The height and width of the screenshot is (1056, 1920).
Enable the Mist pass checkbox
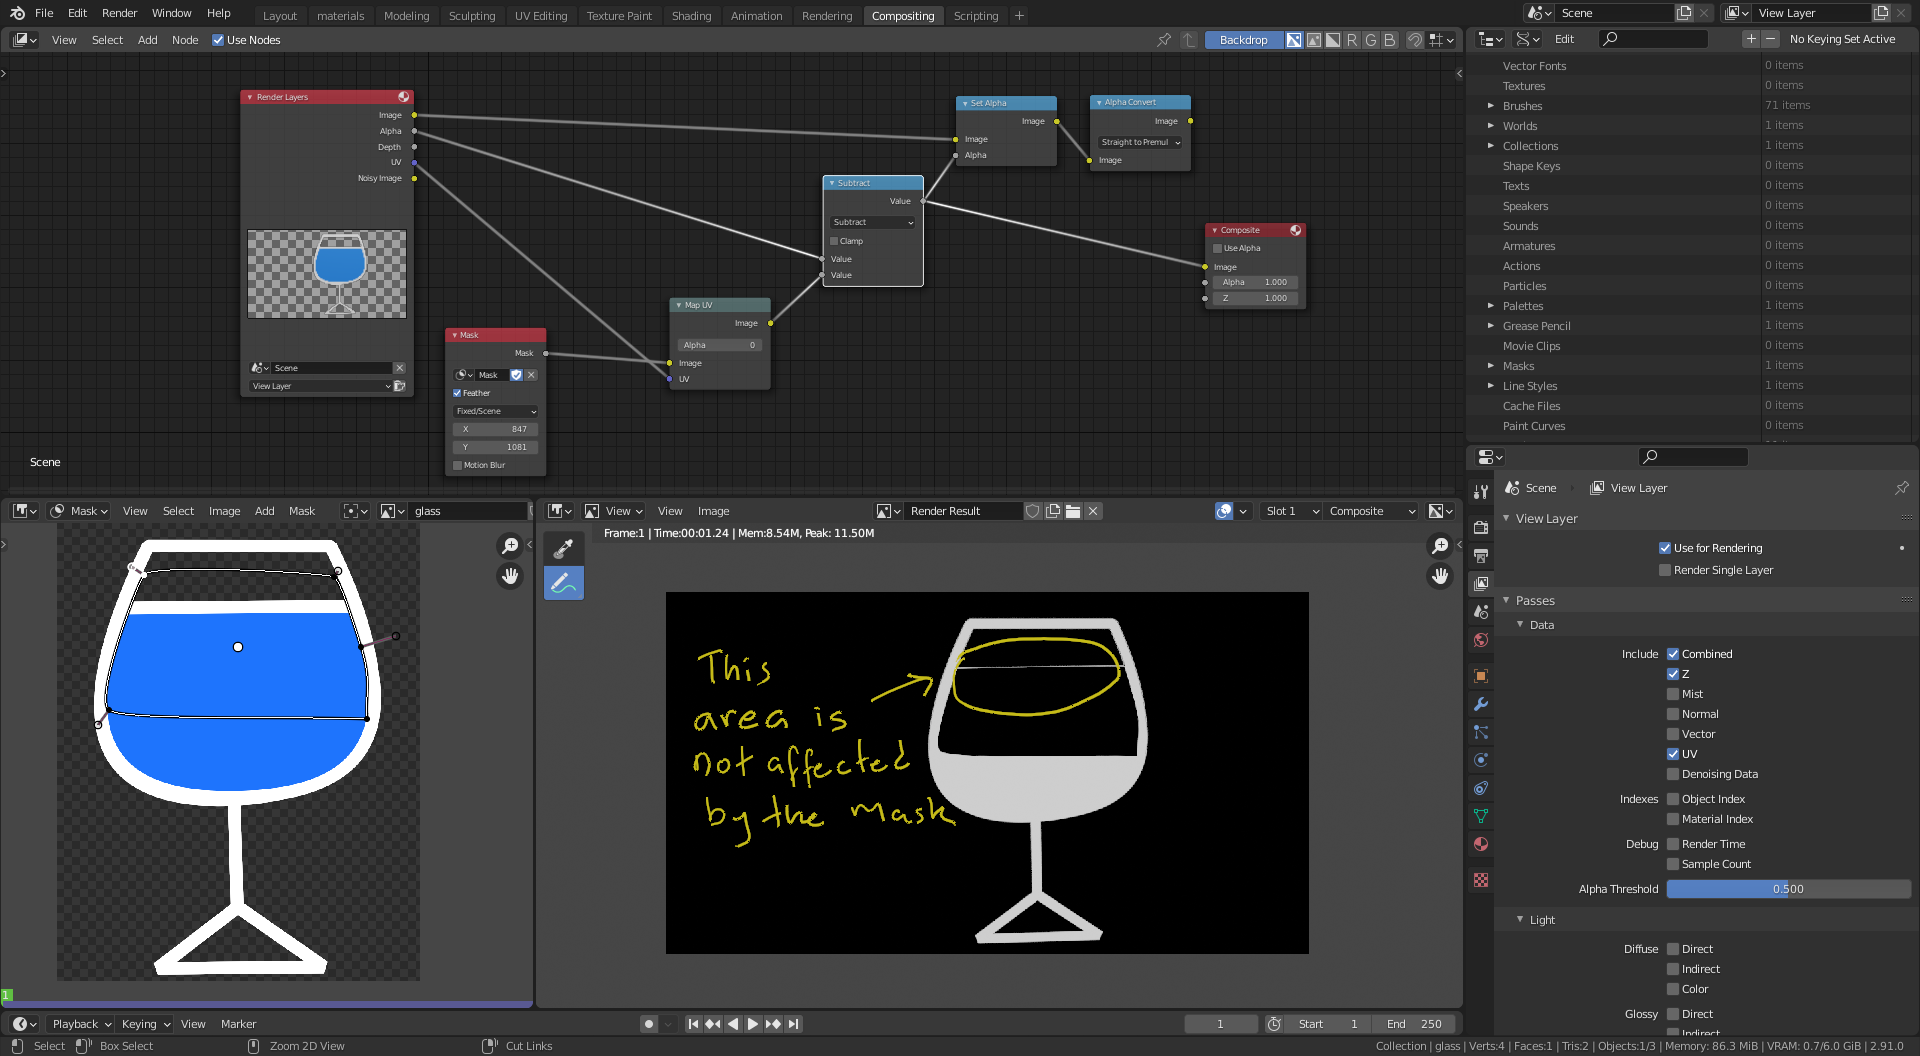(1673, 694)
